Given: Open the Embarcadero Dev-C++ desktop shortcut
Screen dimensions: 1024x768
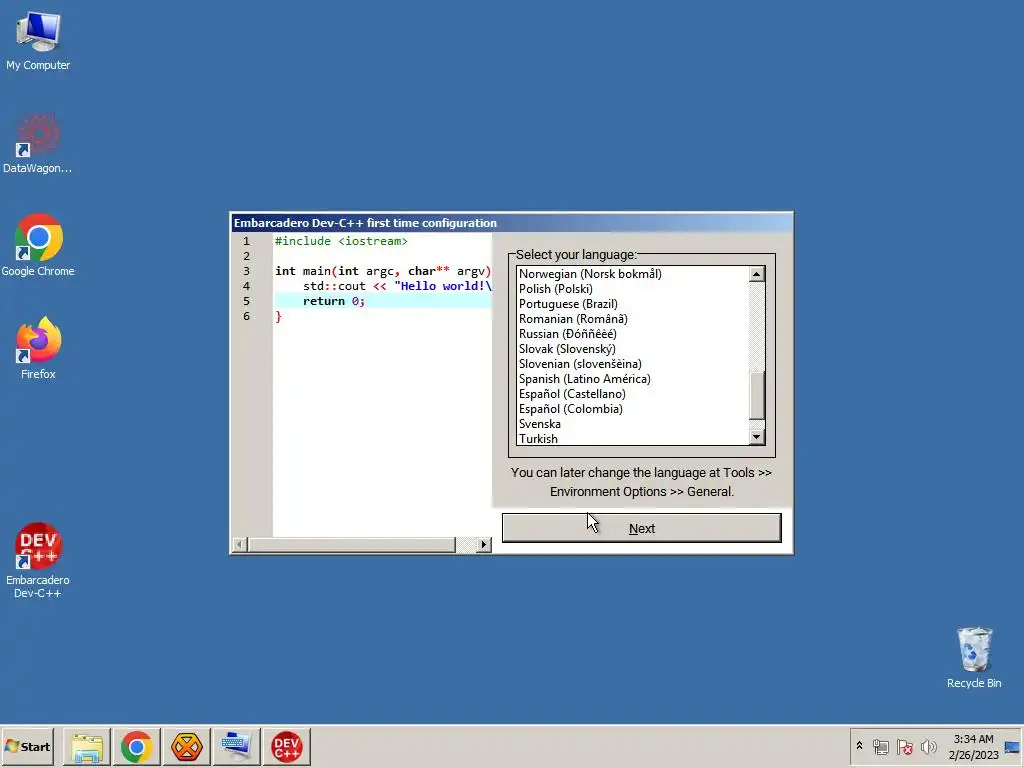Looking at the screenshot, I should pyautogui.click(x=38, y=560).
